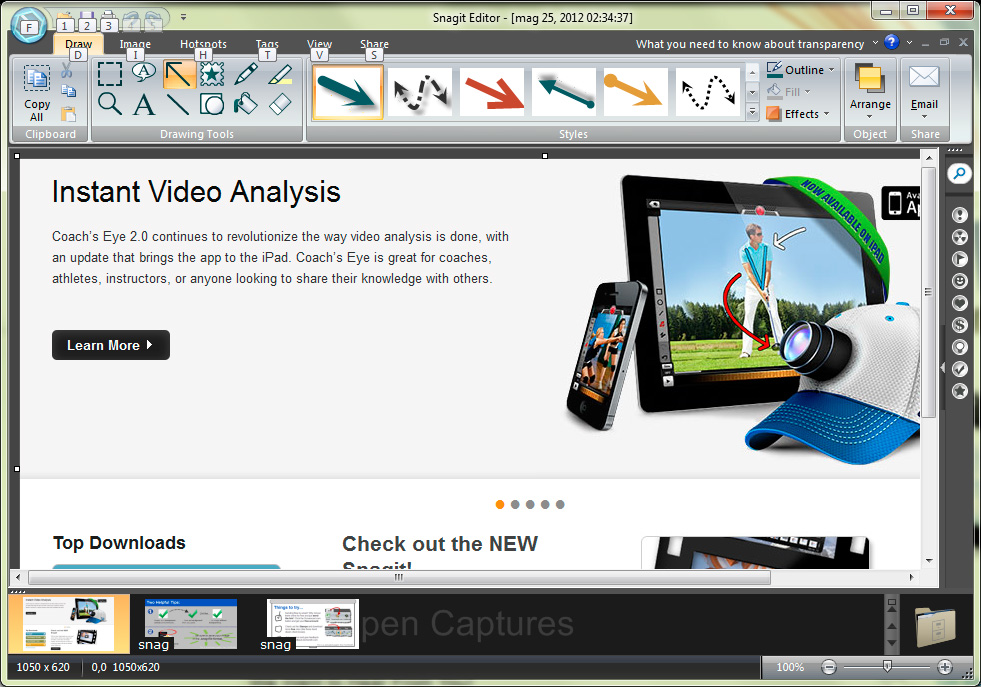
Task: Activate the Highlighter tool
Action: tap(281, 73)
